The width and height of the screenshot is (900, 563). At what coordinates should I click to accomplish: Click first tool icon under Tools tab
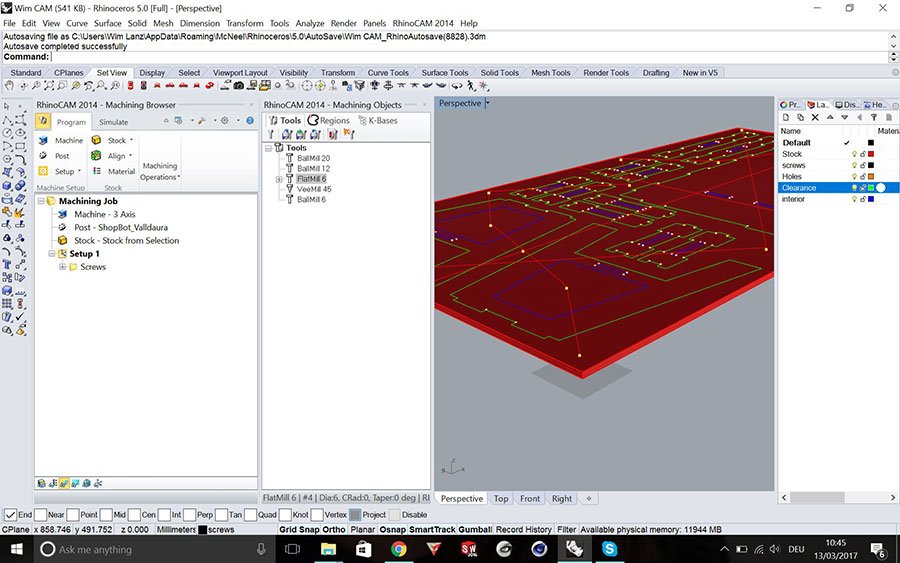[270, 134]
